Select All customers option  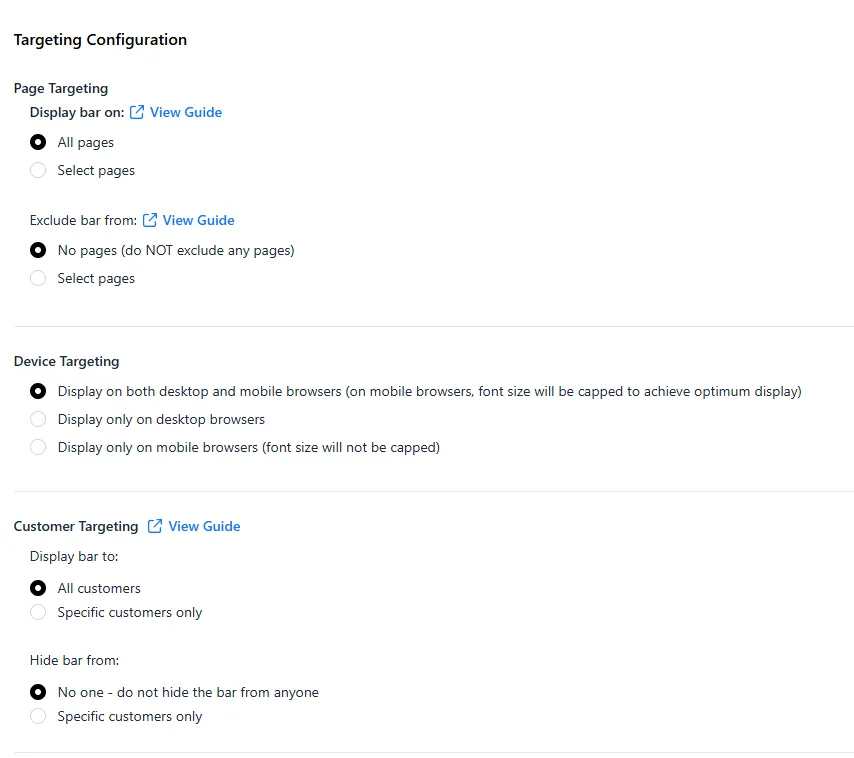[38, 588]
